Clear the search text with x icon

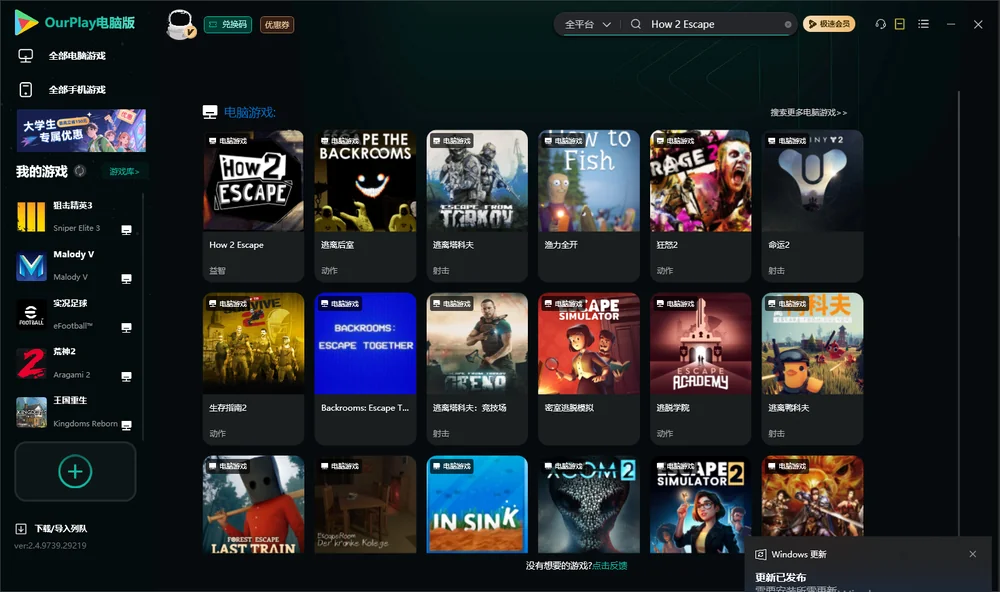(788, 25)
